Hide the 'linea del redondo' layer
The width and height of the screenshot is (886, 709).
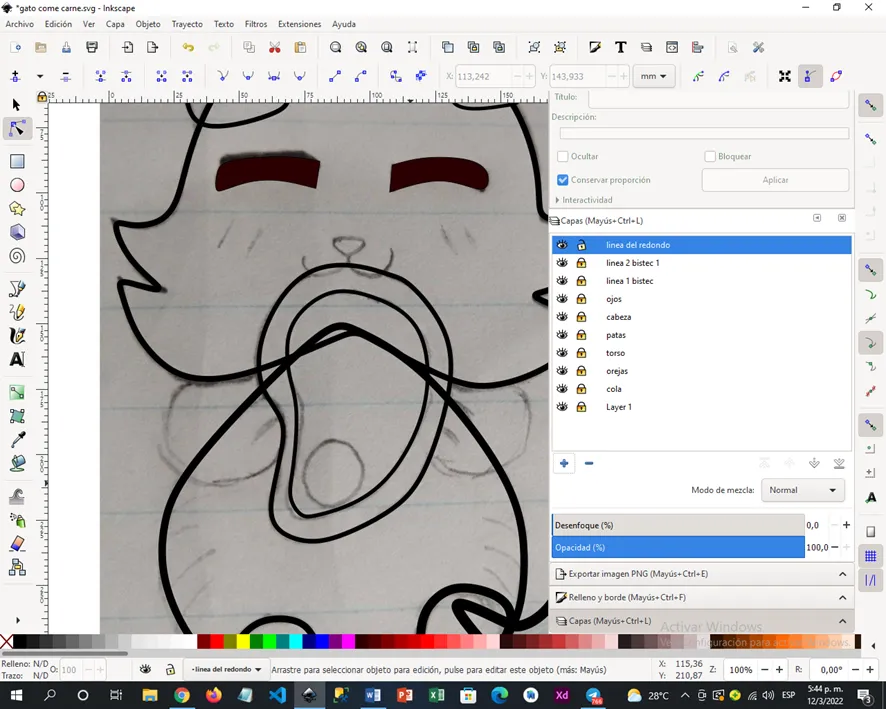562,245
